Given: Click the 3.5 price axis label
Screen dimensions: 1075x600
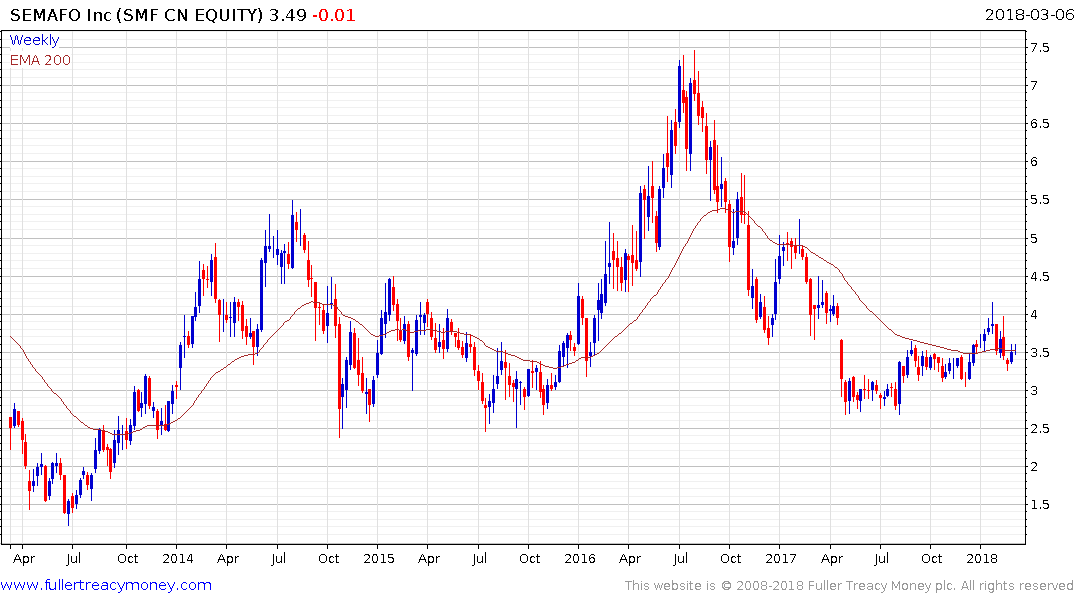Looking at the screenshot, I should (1039, 353).
